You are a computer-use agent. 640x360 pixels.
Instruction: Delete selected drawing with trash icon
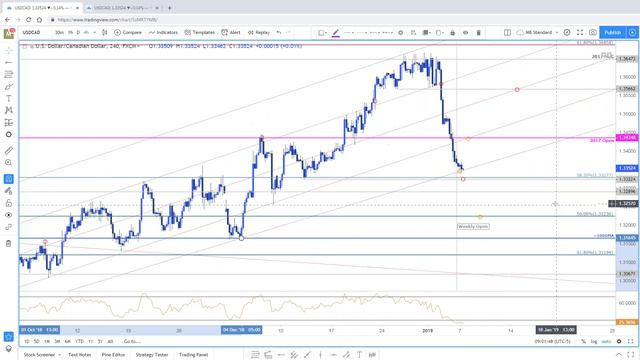(x=478, y=33)
